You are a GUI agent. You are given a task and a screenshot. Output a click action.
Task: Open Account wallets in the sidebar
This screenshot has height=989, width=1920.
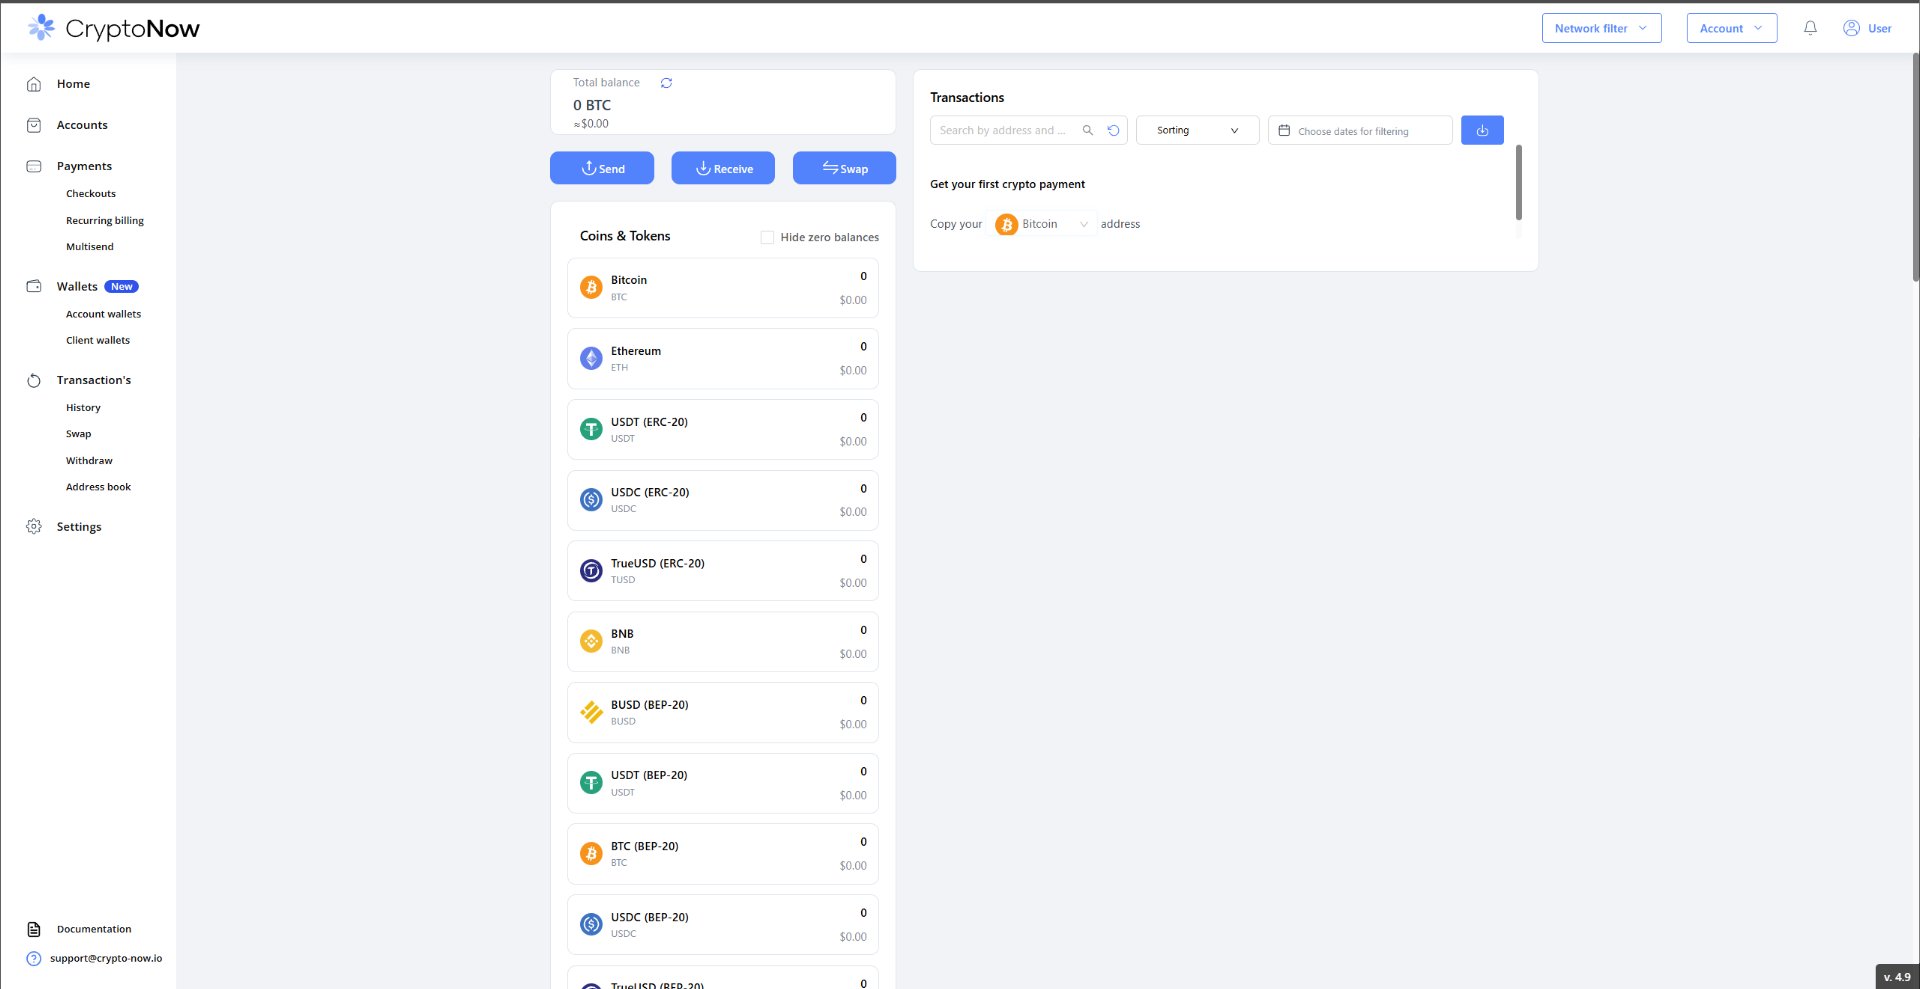pos(104,314)
